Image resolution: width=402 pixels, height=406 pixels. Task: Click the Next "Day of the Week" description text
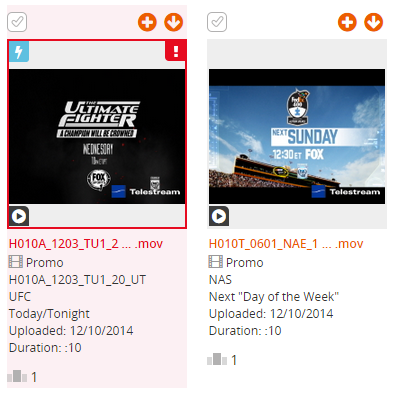[x=274, y=297]
